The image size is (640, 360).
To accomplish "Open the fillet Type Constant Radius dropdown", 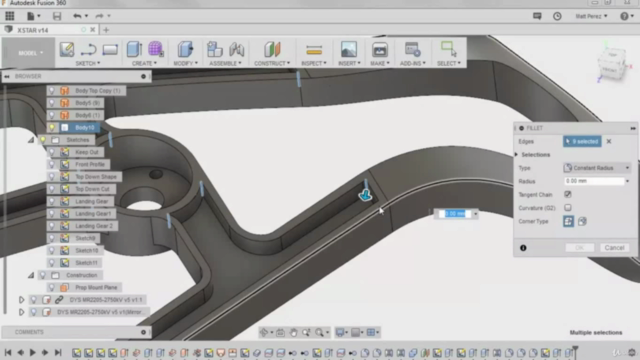I will point(597,168).
